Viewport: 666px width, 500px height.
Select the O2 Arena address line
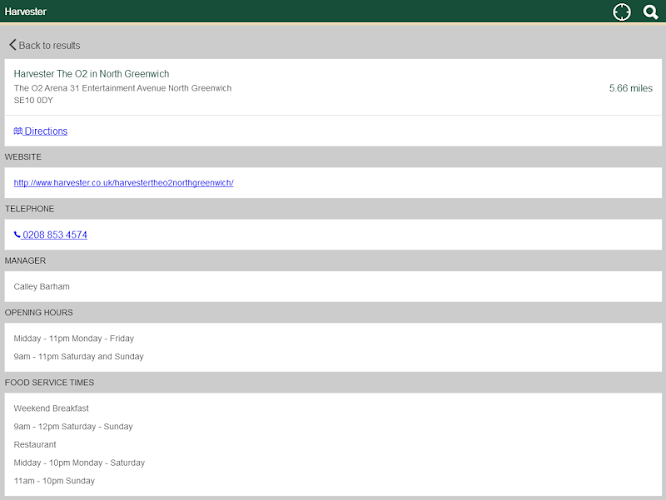point(123,88)
